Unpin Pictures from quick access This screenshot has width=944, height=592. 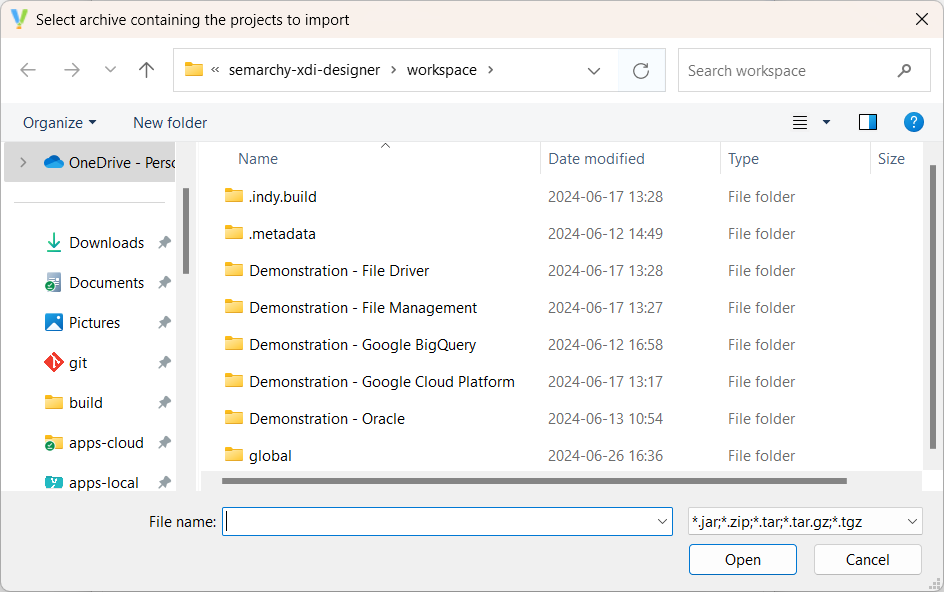[164, 322]
